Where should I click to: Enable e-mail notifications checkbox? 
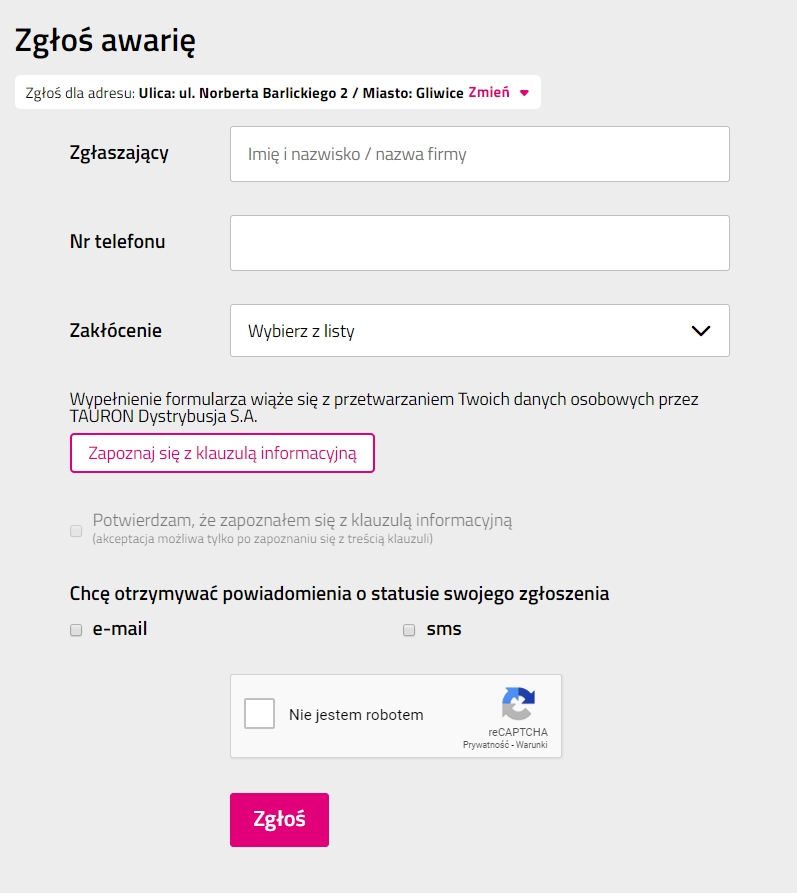(76, 630)
